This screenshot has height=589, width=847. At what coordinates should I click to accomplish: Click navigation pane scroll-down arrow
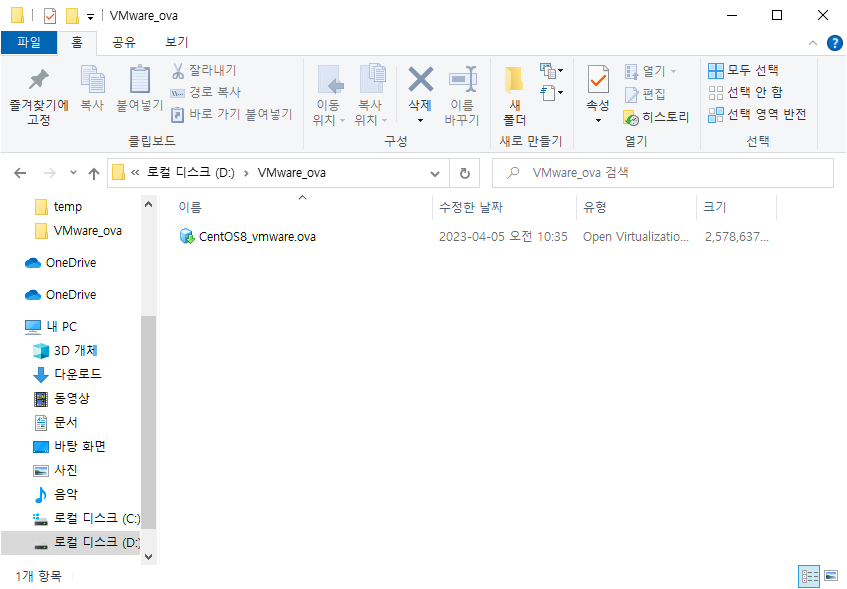pos(149,557)
